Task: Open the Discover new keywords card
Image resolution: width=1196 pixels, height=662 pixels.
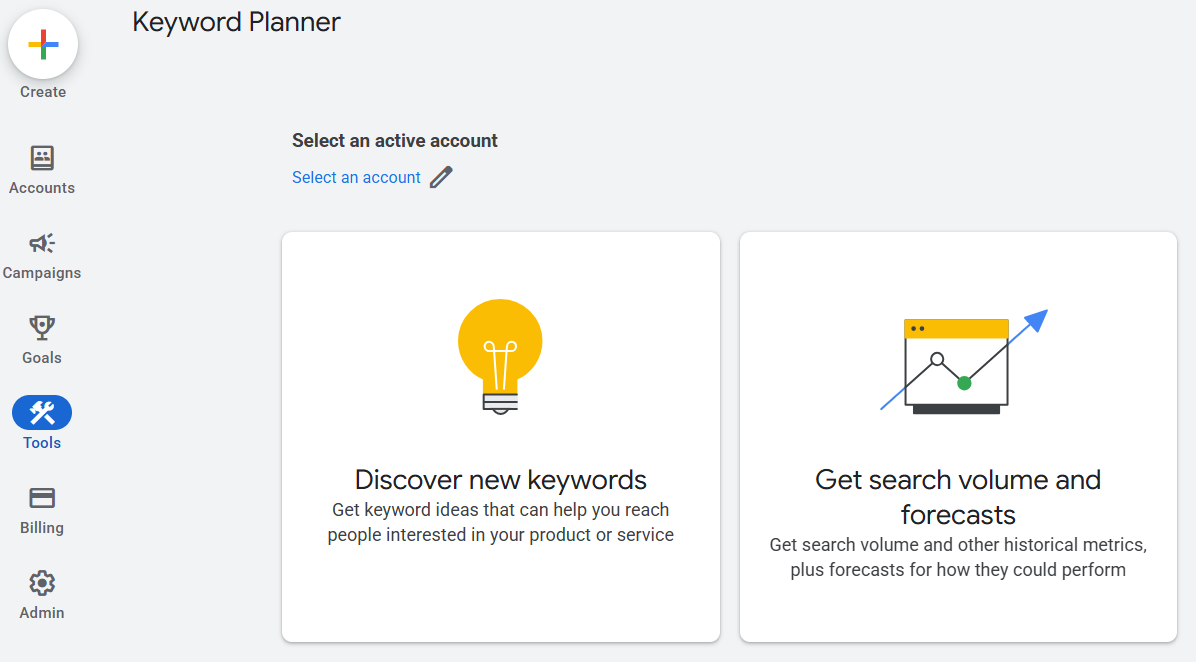Action: [500, 435]
